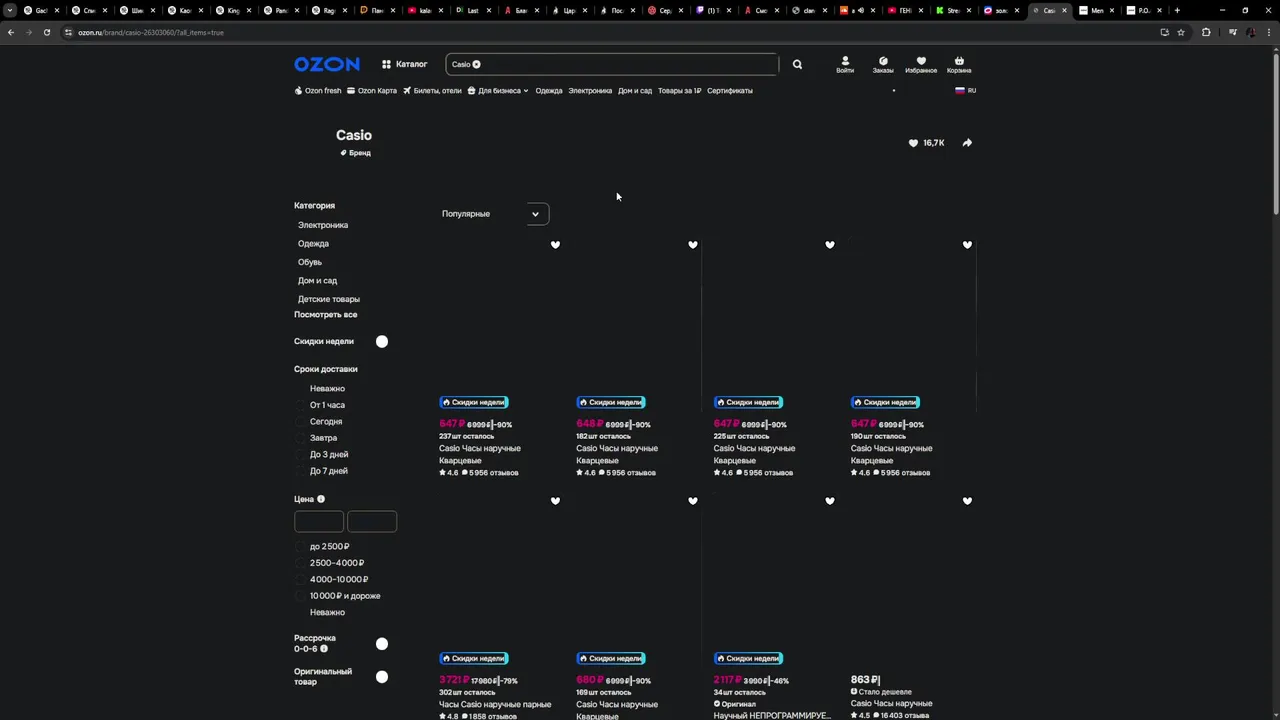Image resolution: width=1280 pixels, height=720 pixels.
Task: Like the Casio brand heart icon
Action: pyautogui.click(x=913, y=143)
